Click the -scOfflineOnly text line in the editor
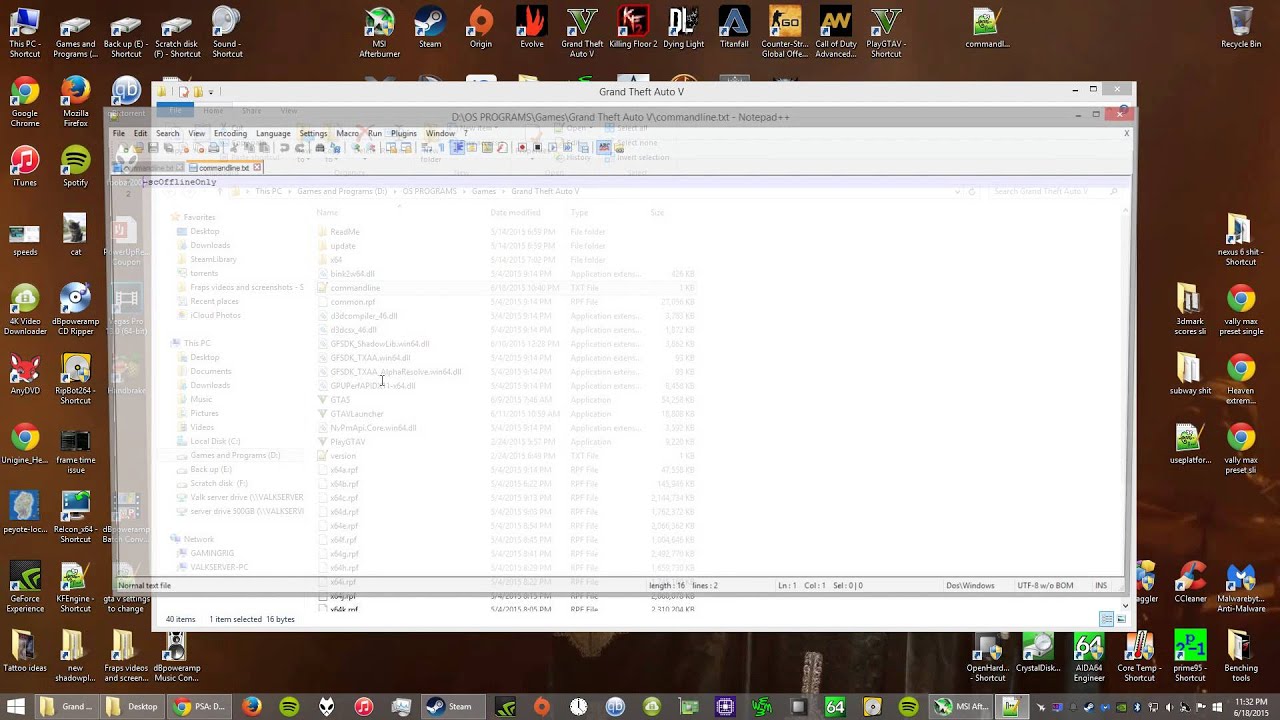 [x=180, y=182]
